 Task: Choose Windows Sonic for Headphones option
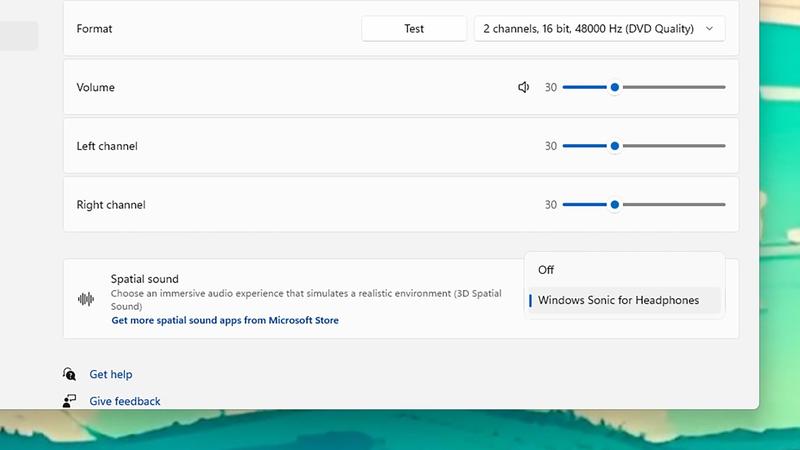pyautogui.click(x=618, y=300)
